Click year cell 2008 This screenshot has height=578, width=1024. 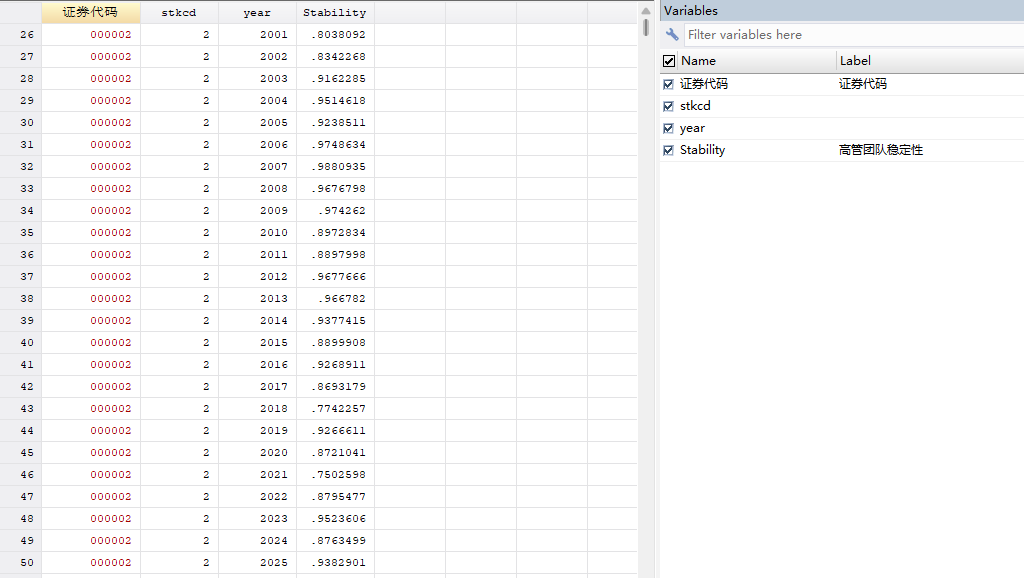[x=257, y=189]
